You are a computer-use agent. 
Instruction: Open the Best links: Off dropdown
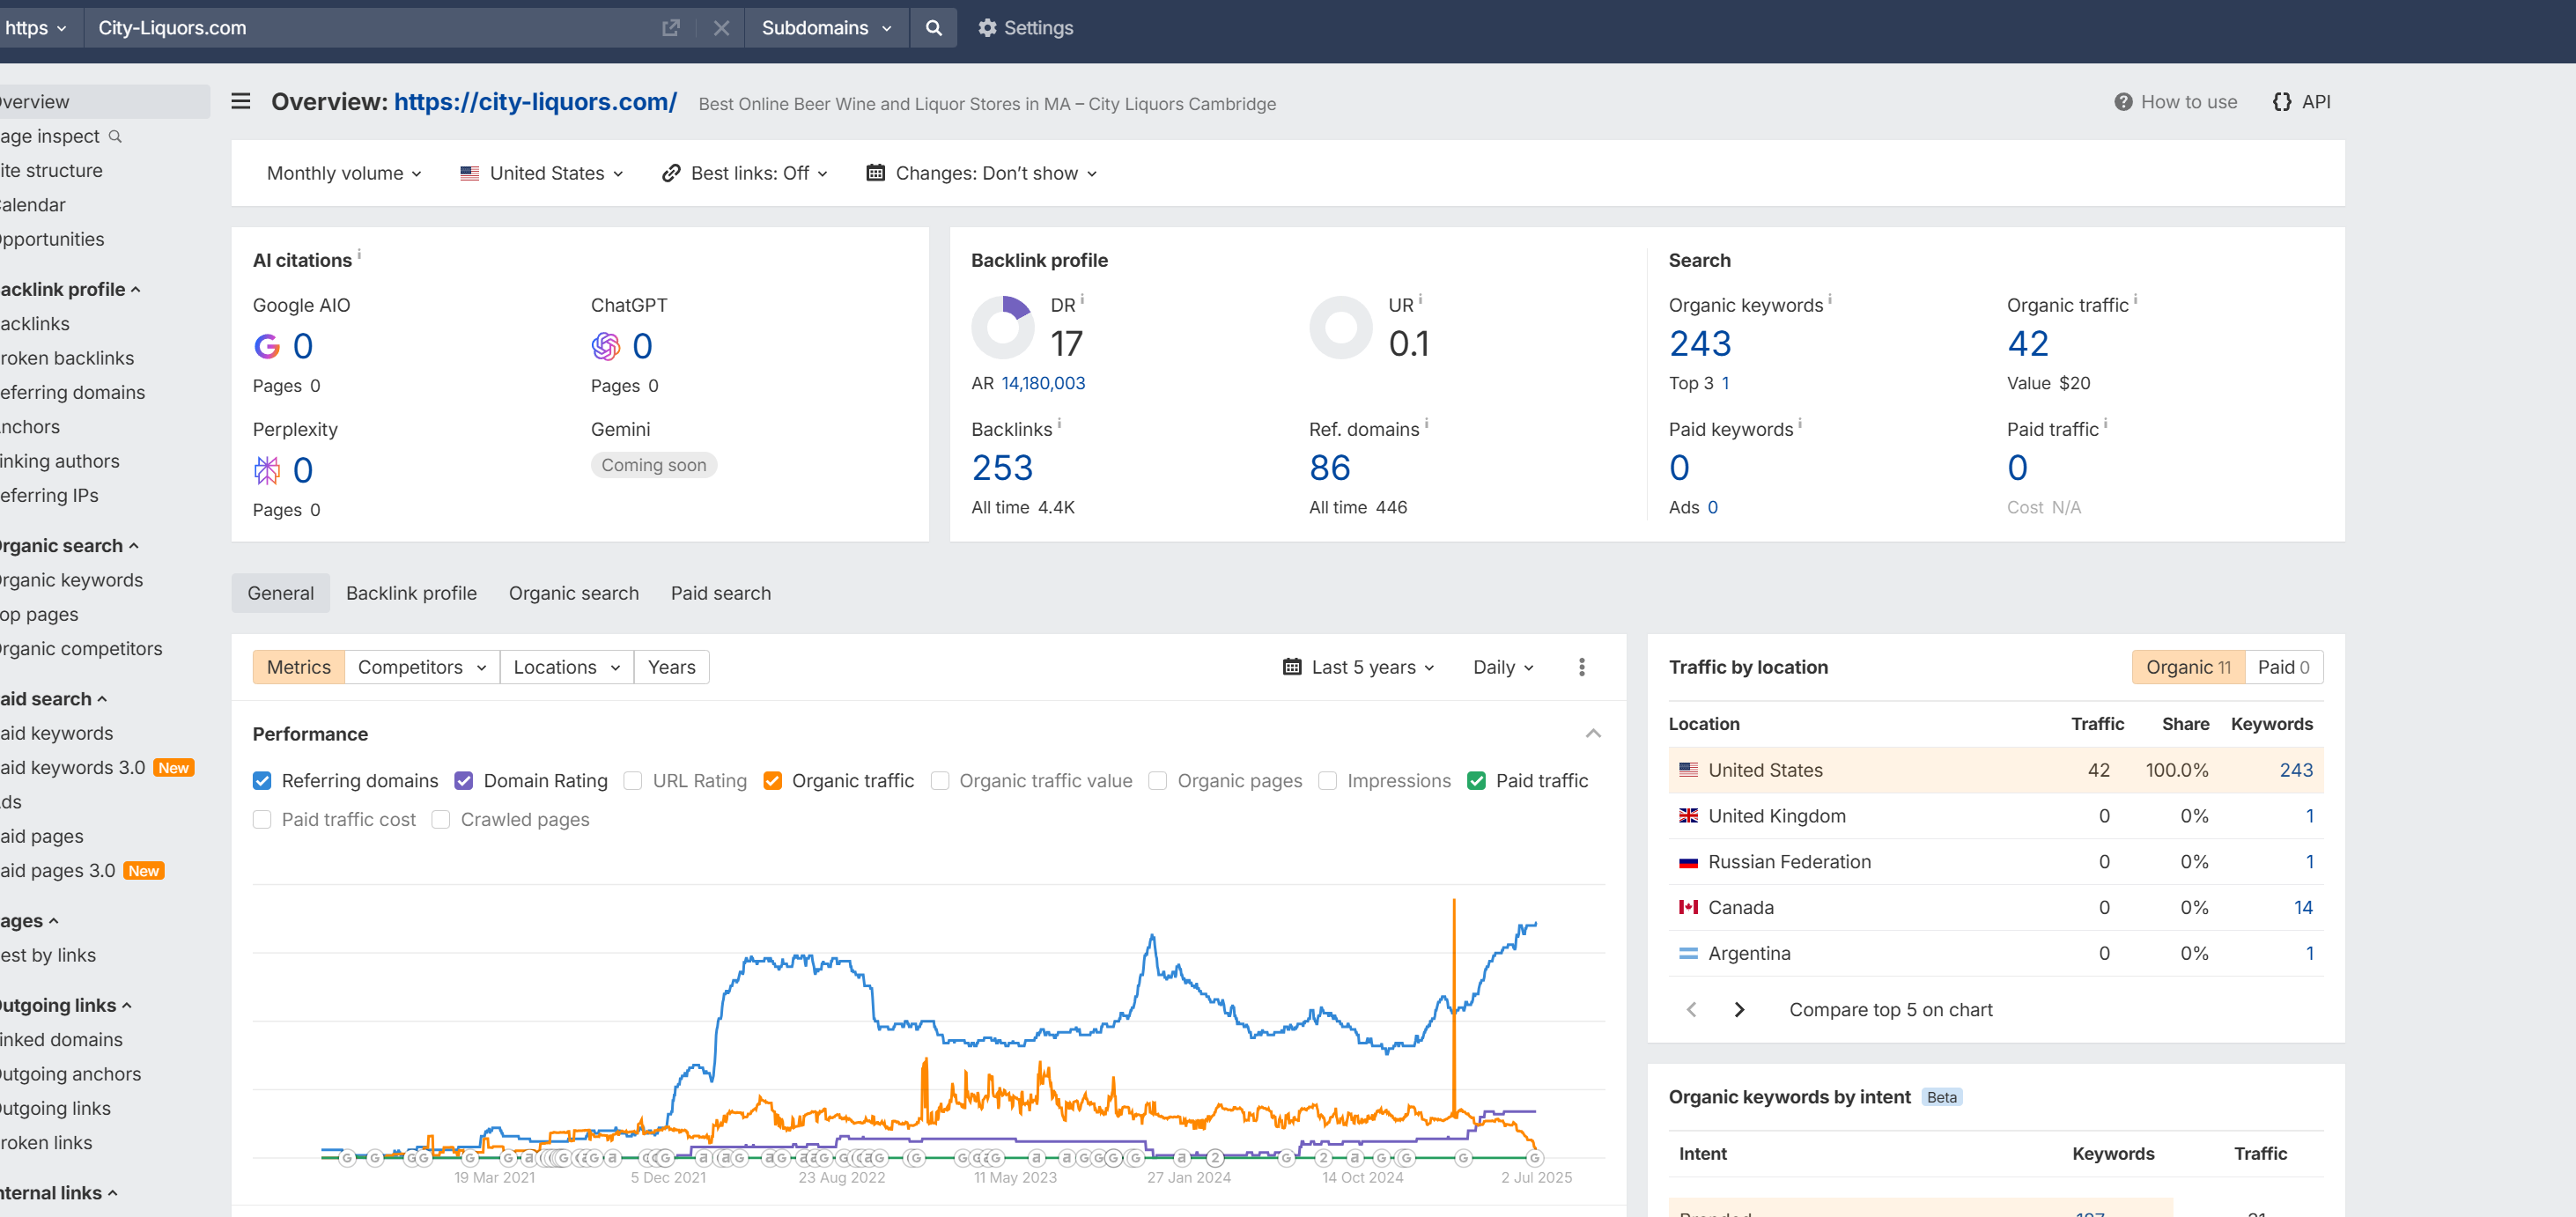745,173
